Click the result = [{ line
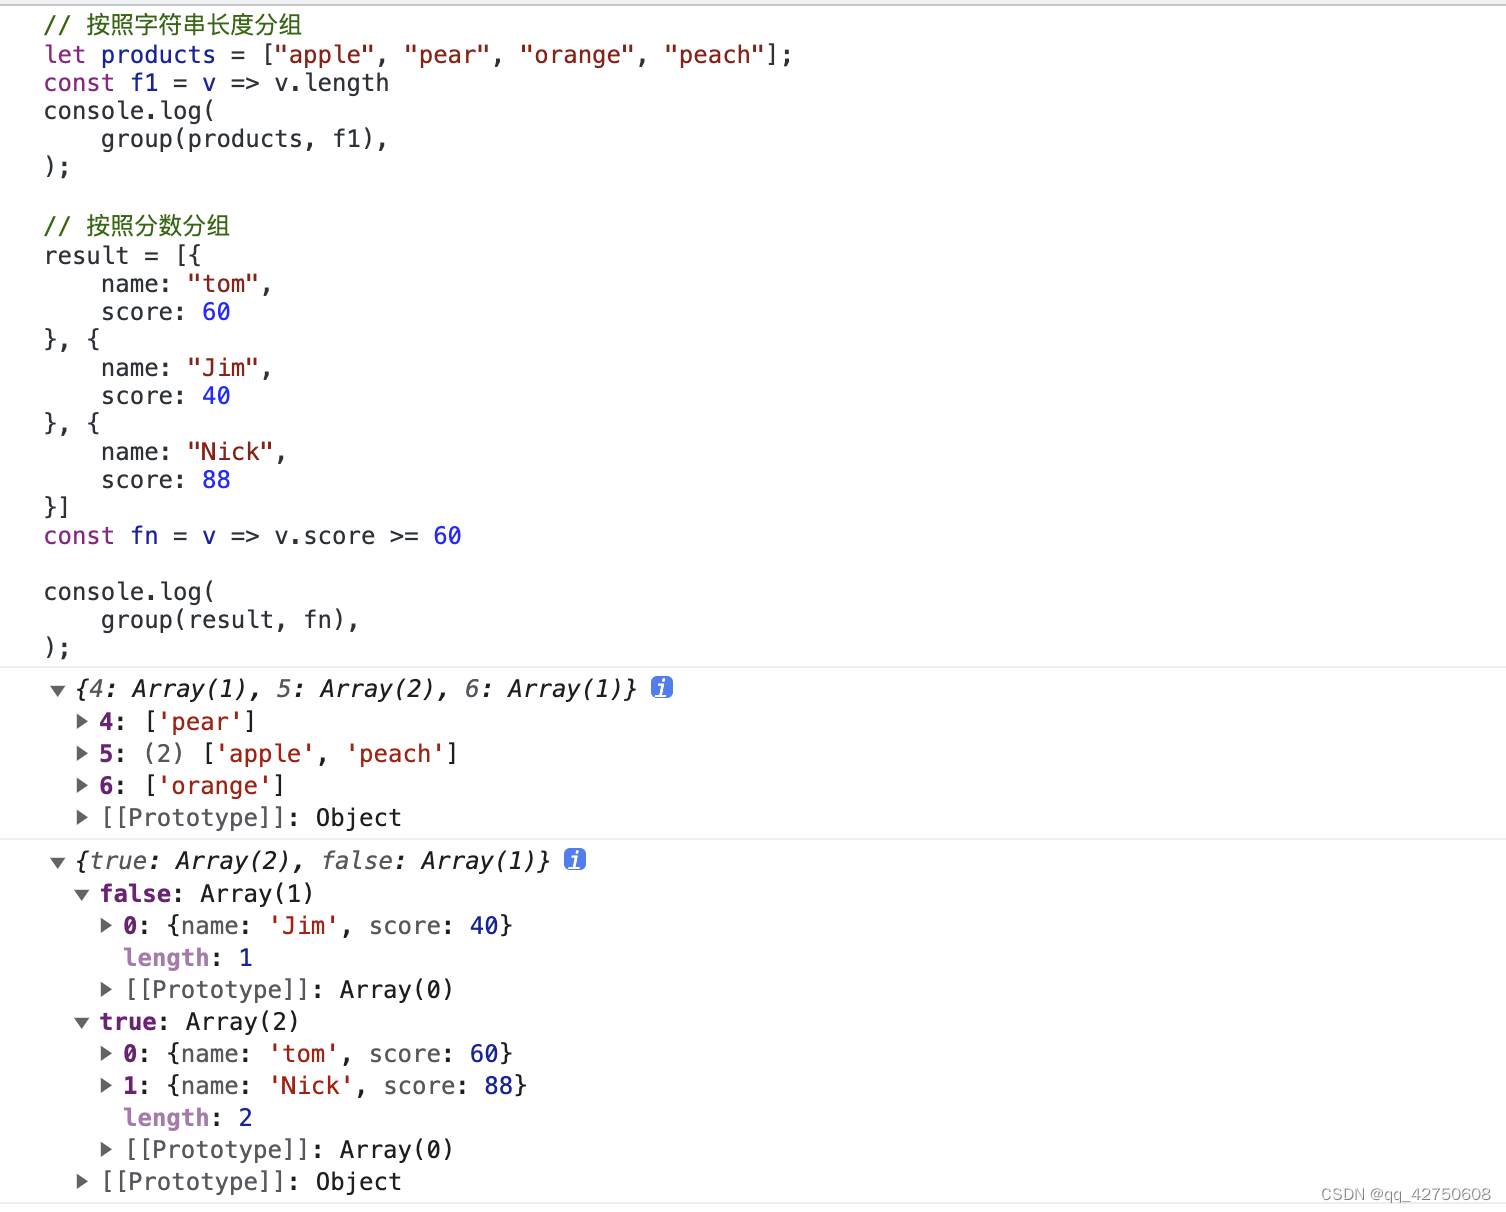 tap(123, 256)
